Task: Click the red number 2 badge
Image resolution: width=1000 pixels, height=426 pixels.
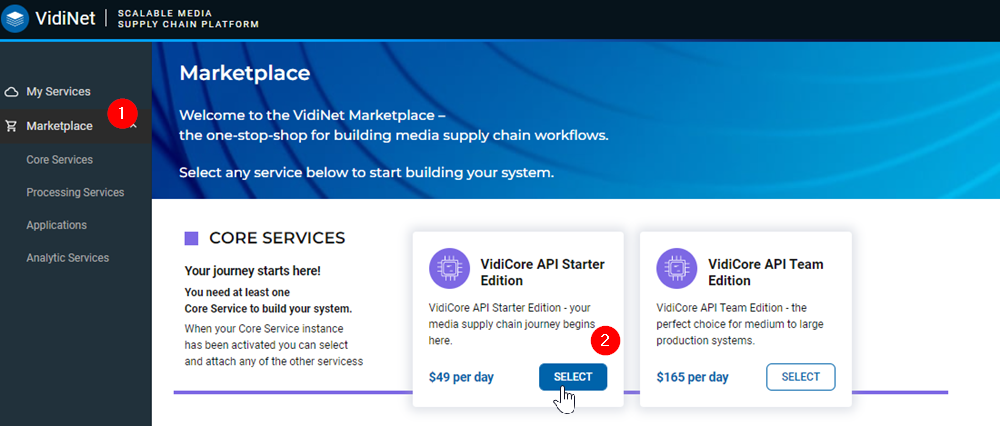Action: pyautogui.click(x=603, y=340)
